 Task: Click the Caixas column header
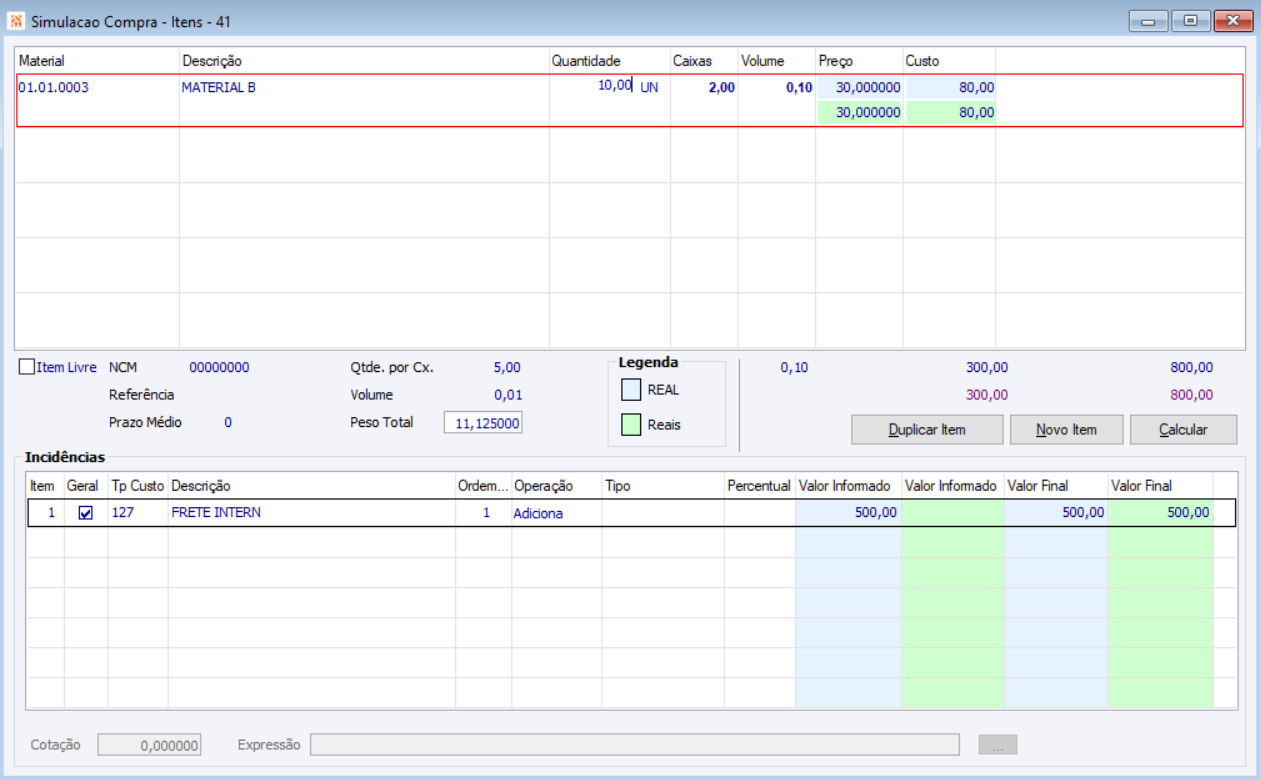pos(704,61)
